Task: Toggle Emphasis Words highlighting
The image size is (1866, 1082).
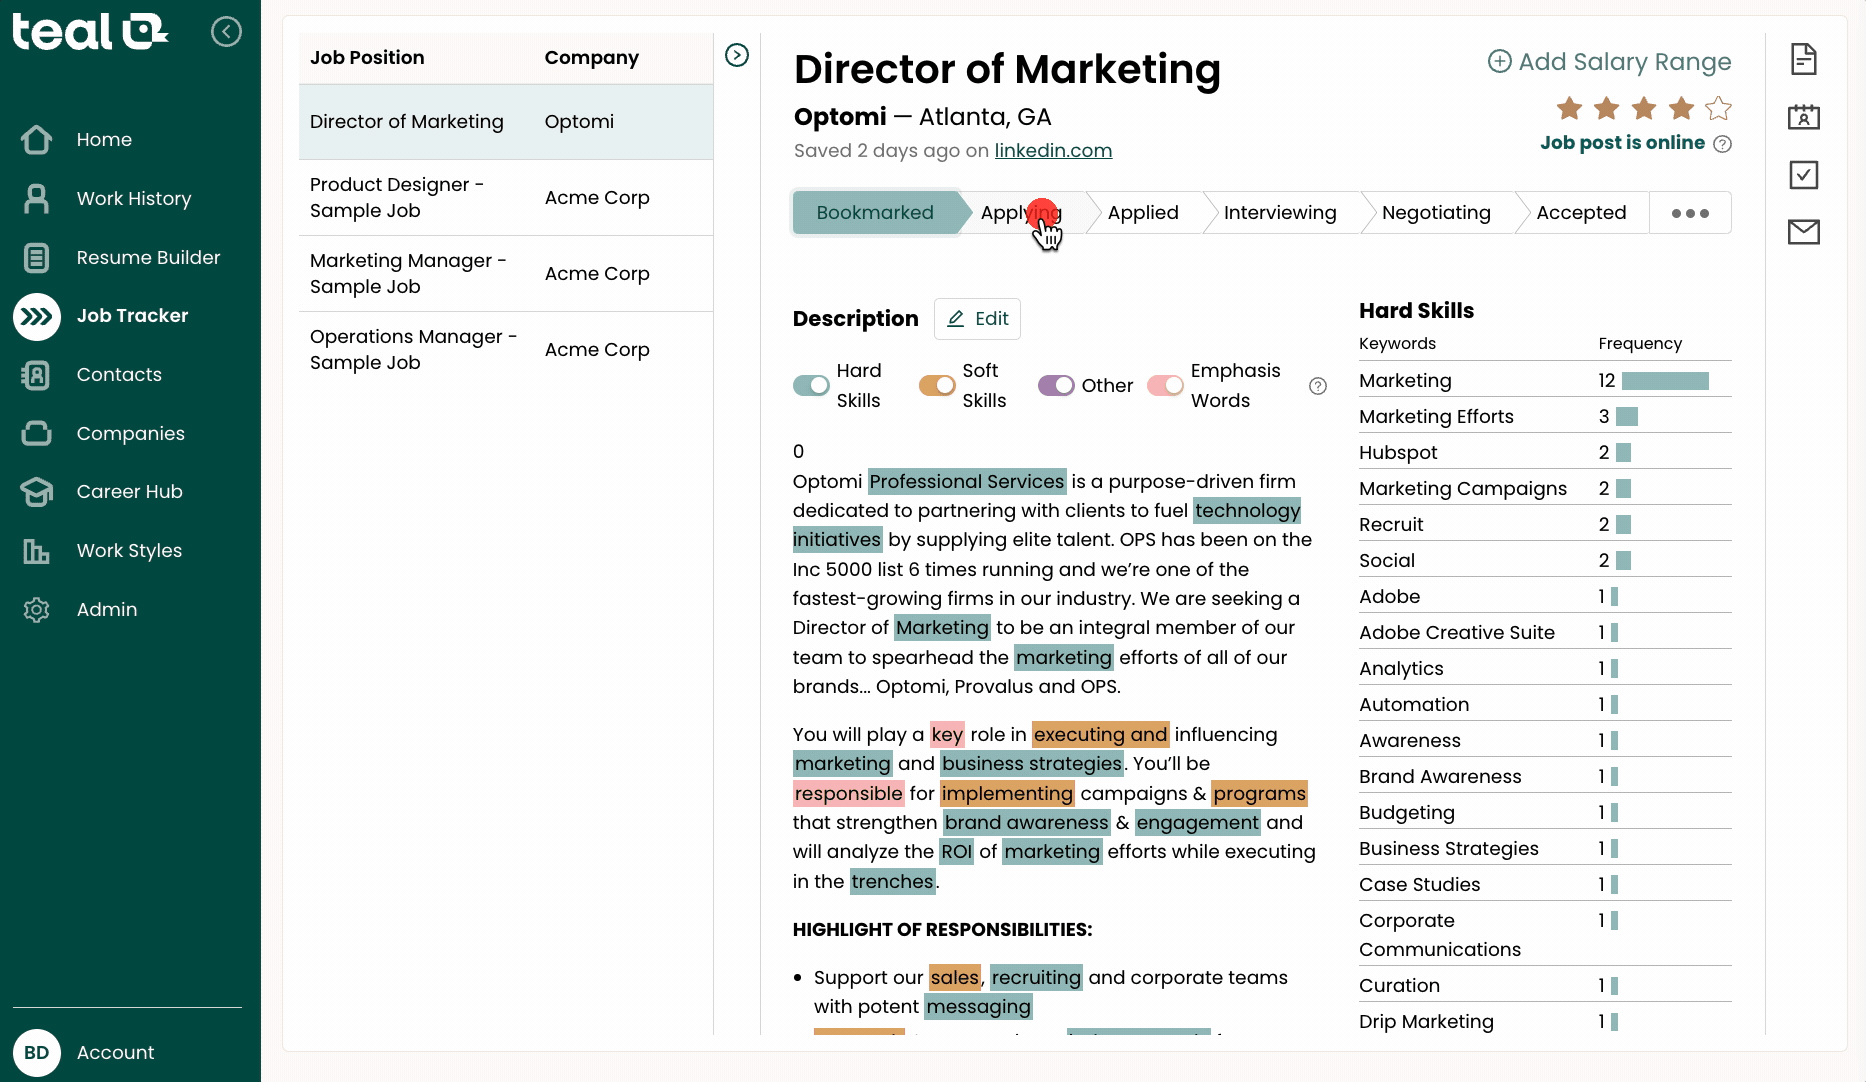Action: [x=1165, y=385]
